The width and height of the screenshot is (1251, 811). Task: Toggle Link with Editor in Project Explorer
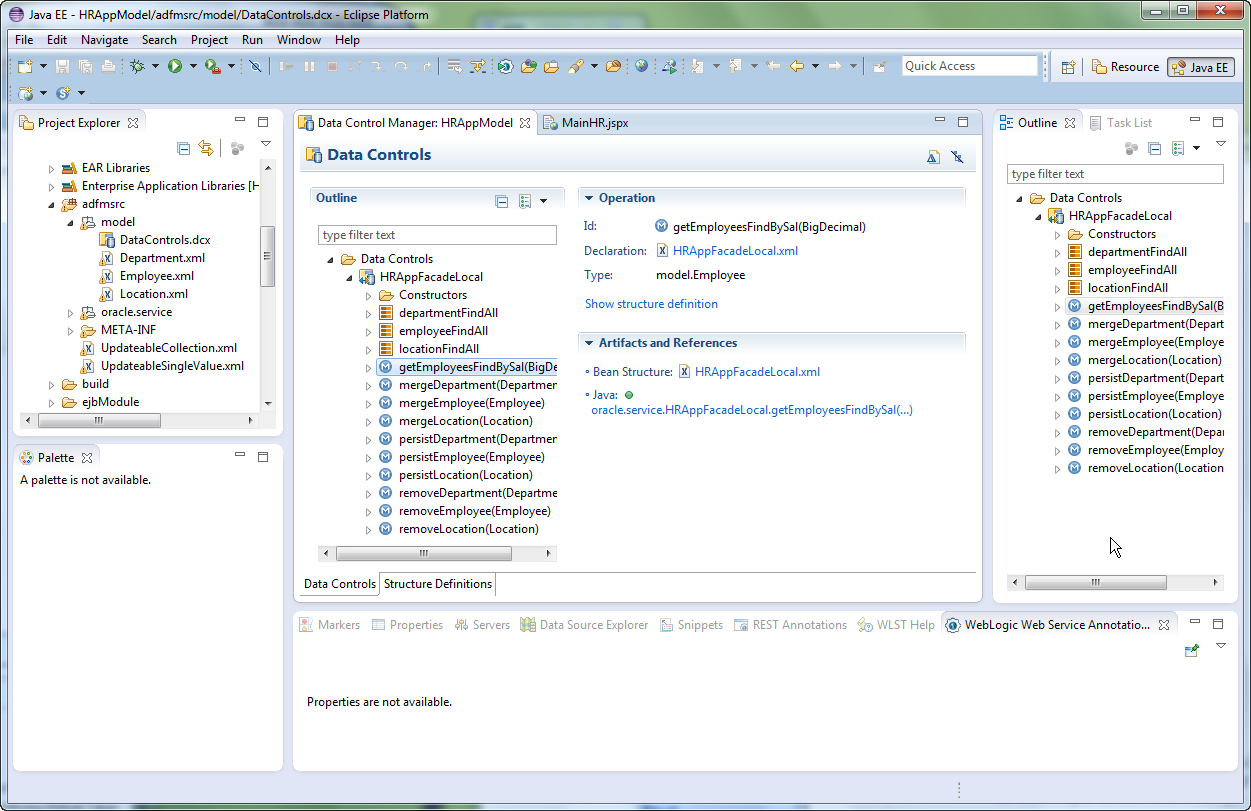(206, 148)
